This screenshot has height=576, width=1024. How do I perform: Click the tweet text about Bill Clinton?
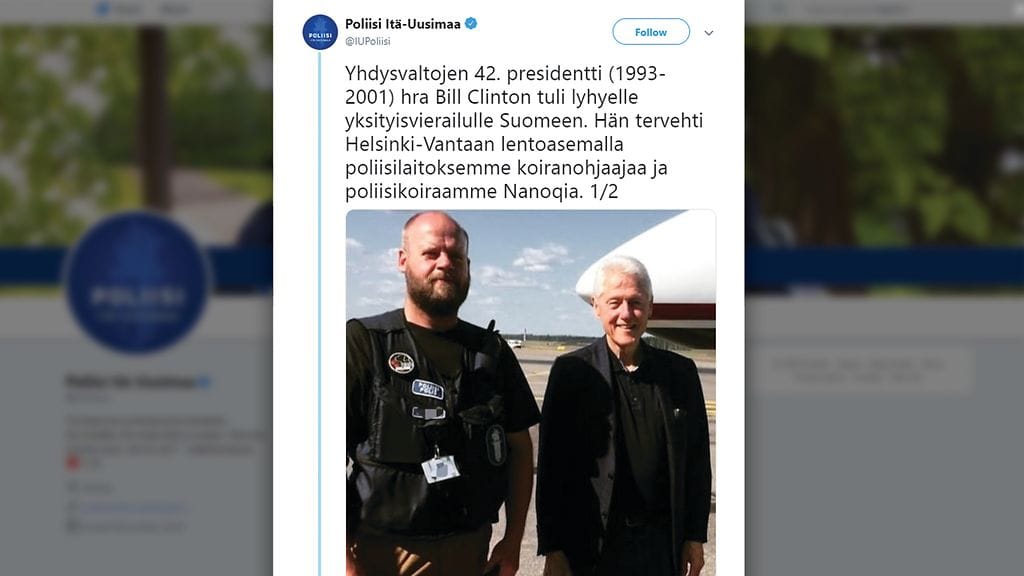point(524,132)
